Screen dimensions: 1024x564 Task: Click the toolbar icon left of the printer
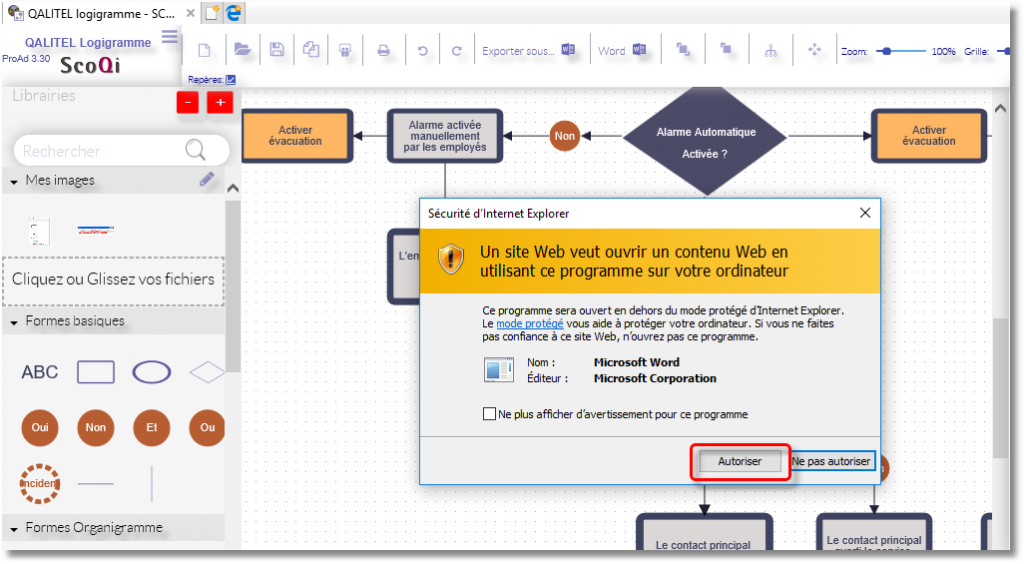pos(345,50)
